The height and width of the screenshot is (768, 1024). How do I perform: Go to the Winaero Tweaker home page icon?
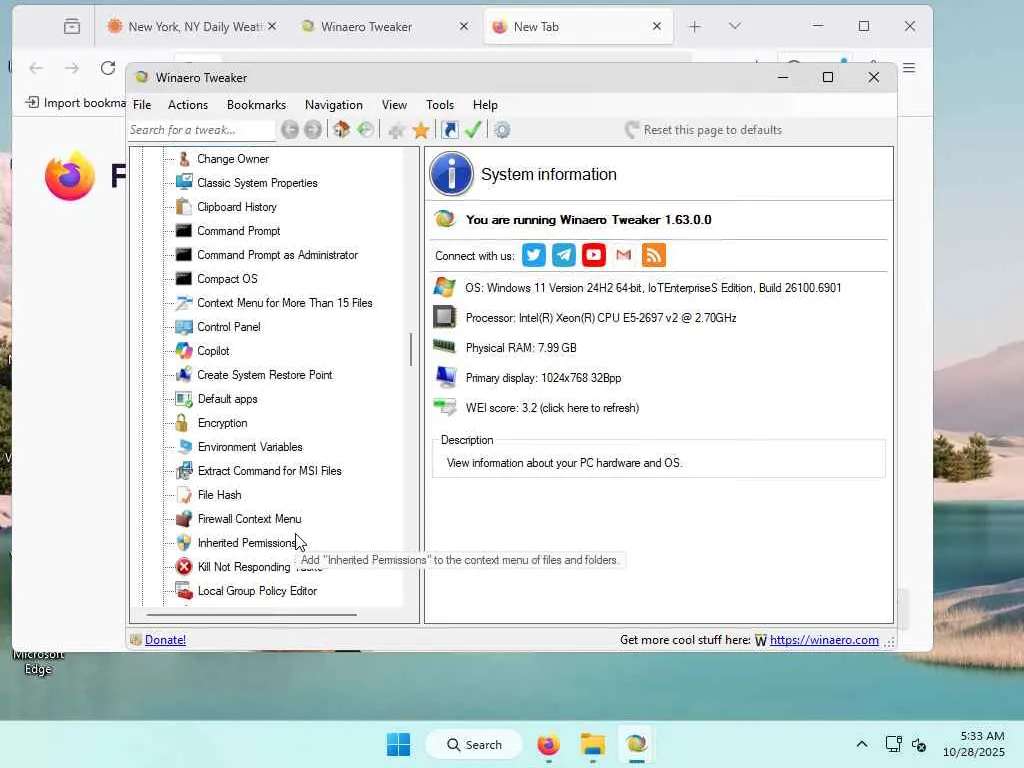[341, 129]
